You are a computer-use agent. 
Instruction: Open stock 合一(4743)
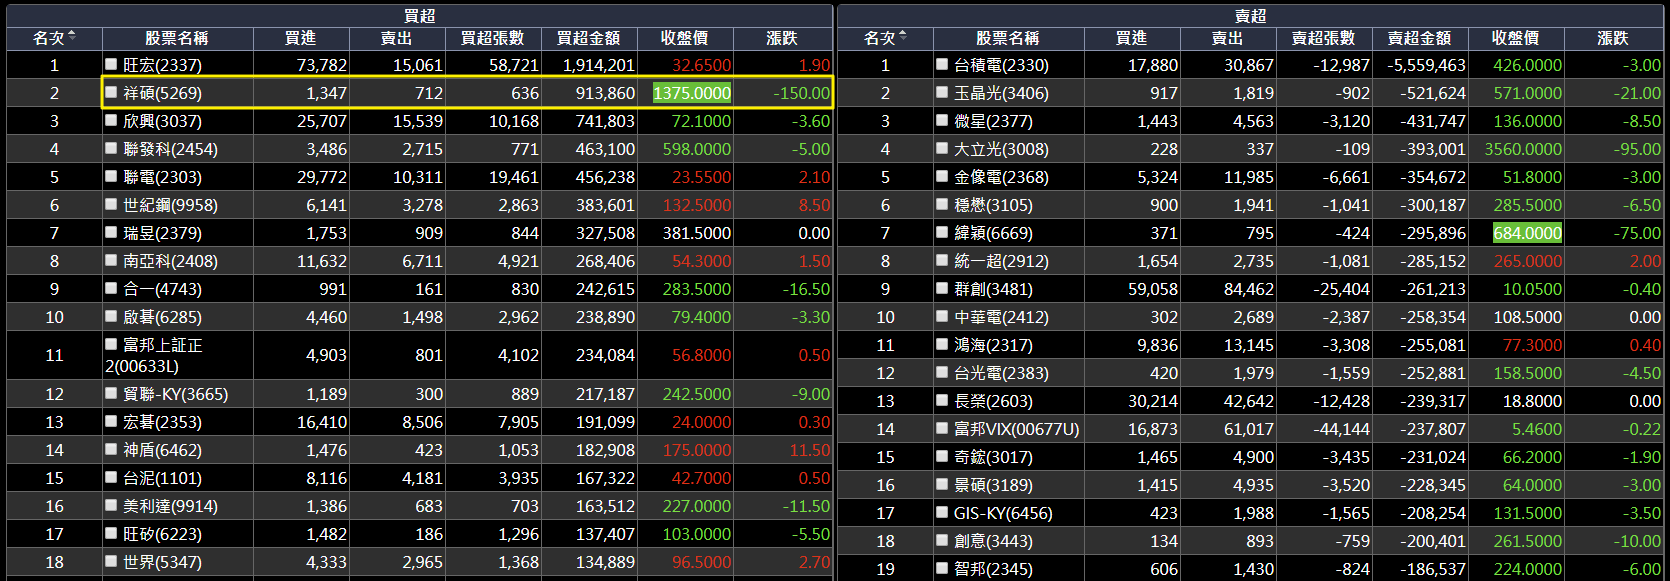[162, 289]
